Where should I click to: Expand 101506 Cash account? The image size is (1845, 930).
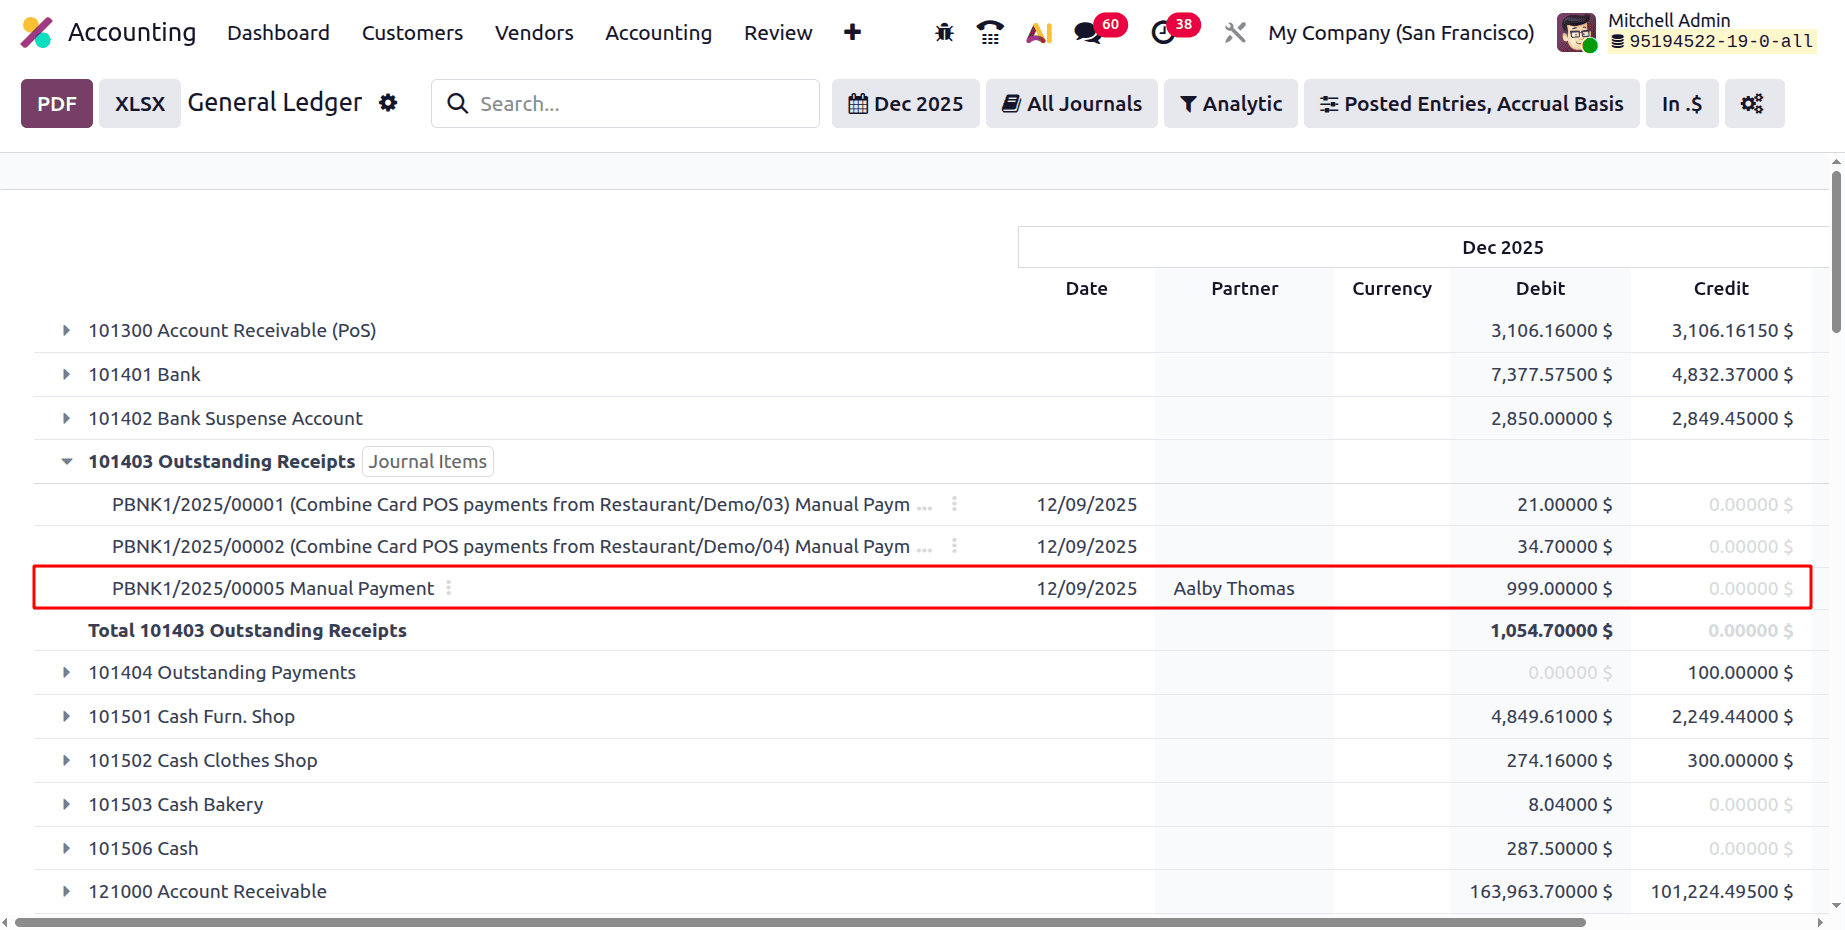click(x=66, y=848)
